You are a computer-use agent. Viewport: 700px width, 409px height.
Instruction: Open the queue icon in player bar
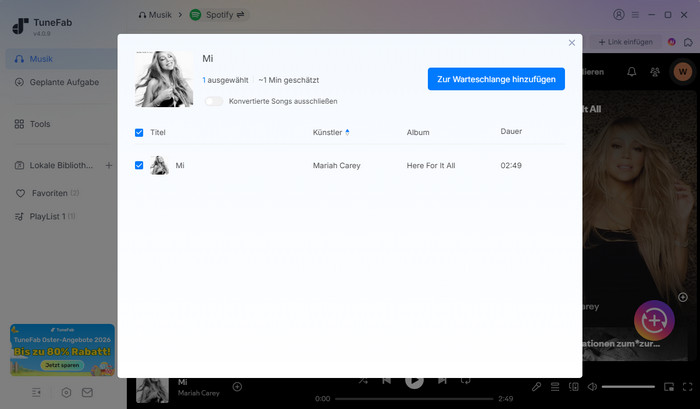[x=555, y=386]
